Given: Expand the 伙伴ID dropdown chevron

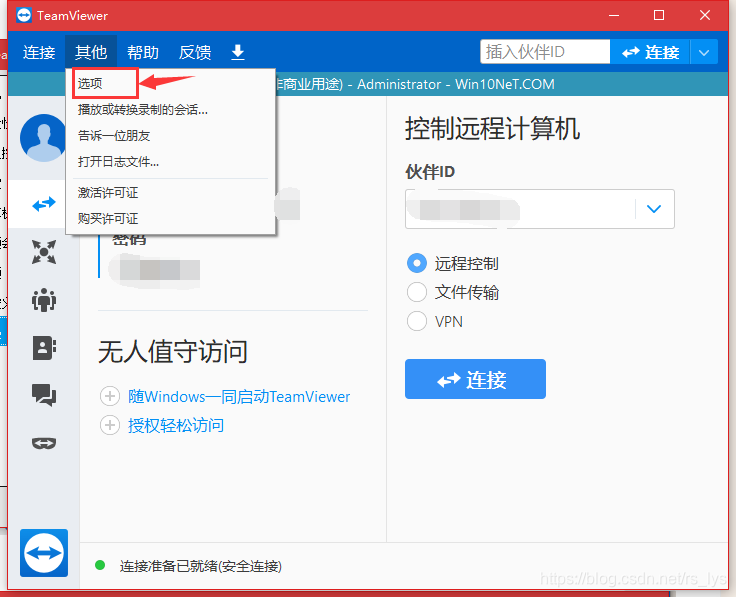Looking at the screenshot, I should point(654,209).
